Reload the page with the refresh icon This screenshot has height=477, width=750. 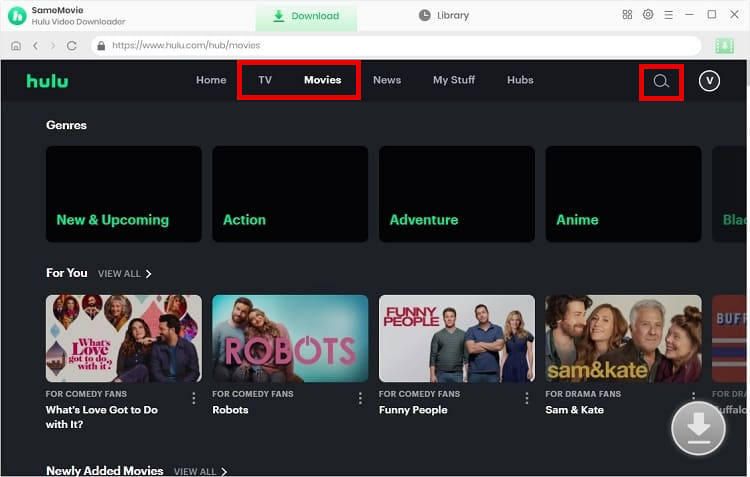click(x=72, y=45)
